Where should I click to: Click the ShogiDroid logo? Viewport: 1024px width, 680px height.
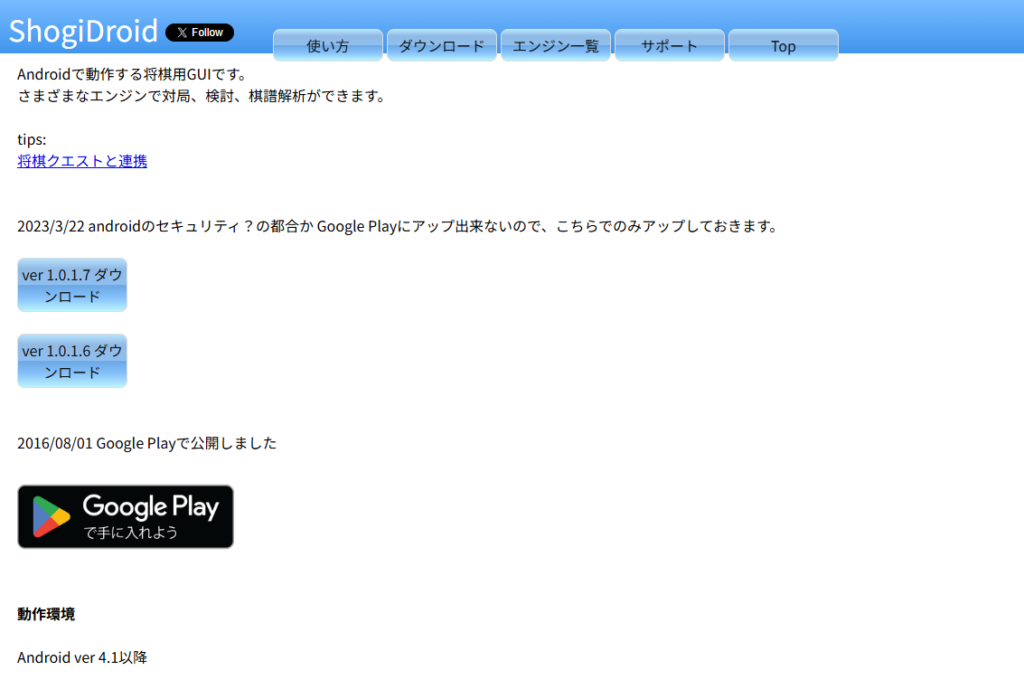coord(82,31)
